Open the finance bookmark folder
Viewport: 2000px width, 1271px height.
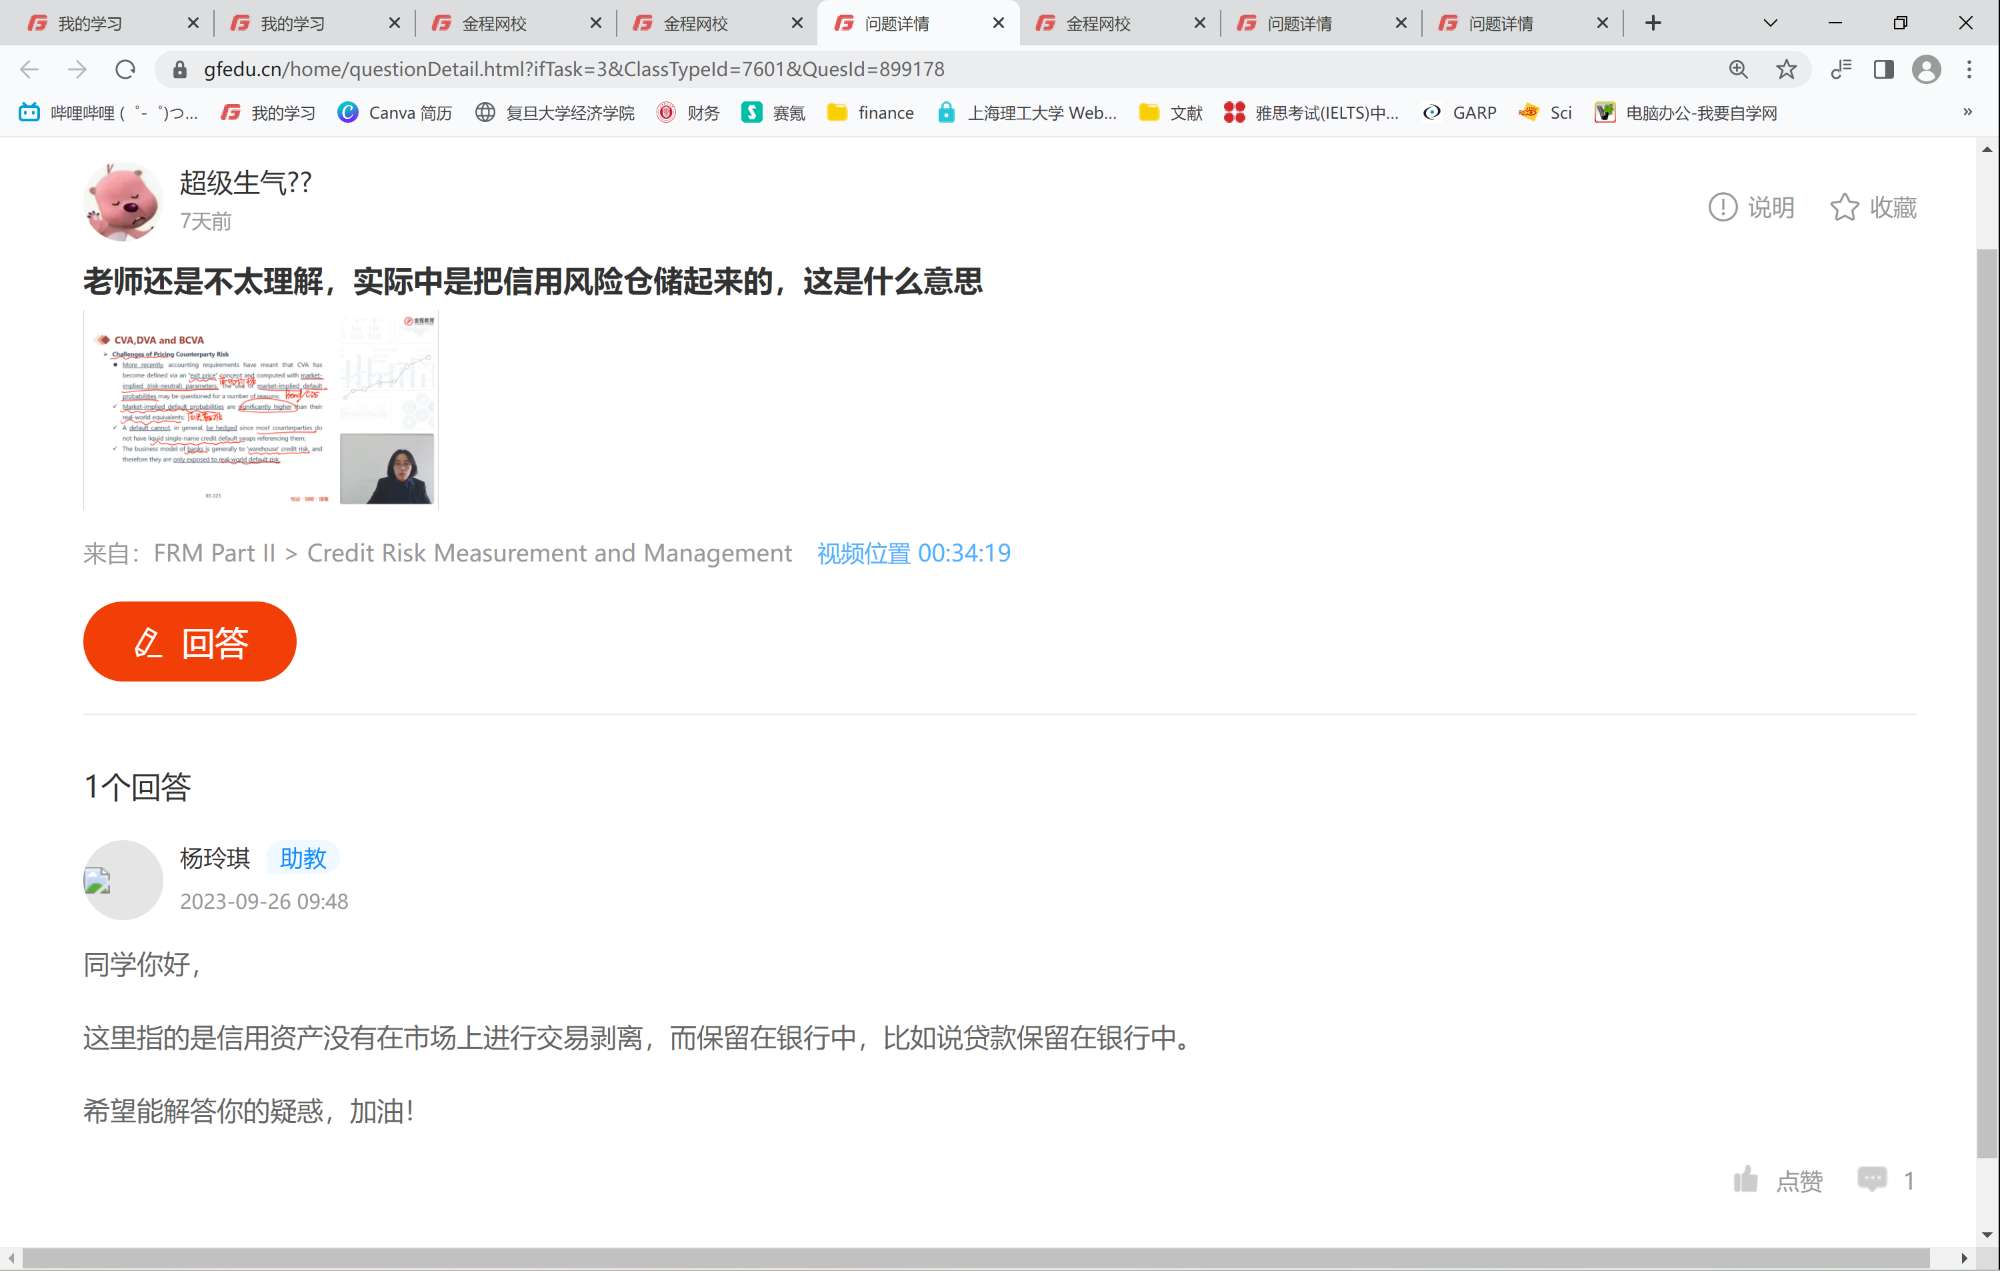pyautogui.click(x=870, y=113)
